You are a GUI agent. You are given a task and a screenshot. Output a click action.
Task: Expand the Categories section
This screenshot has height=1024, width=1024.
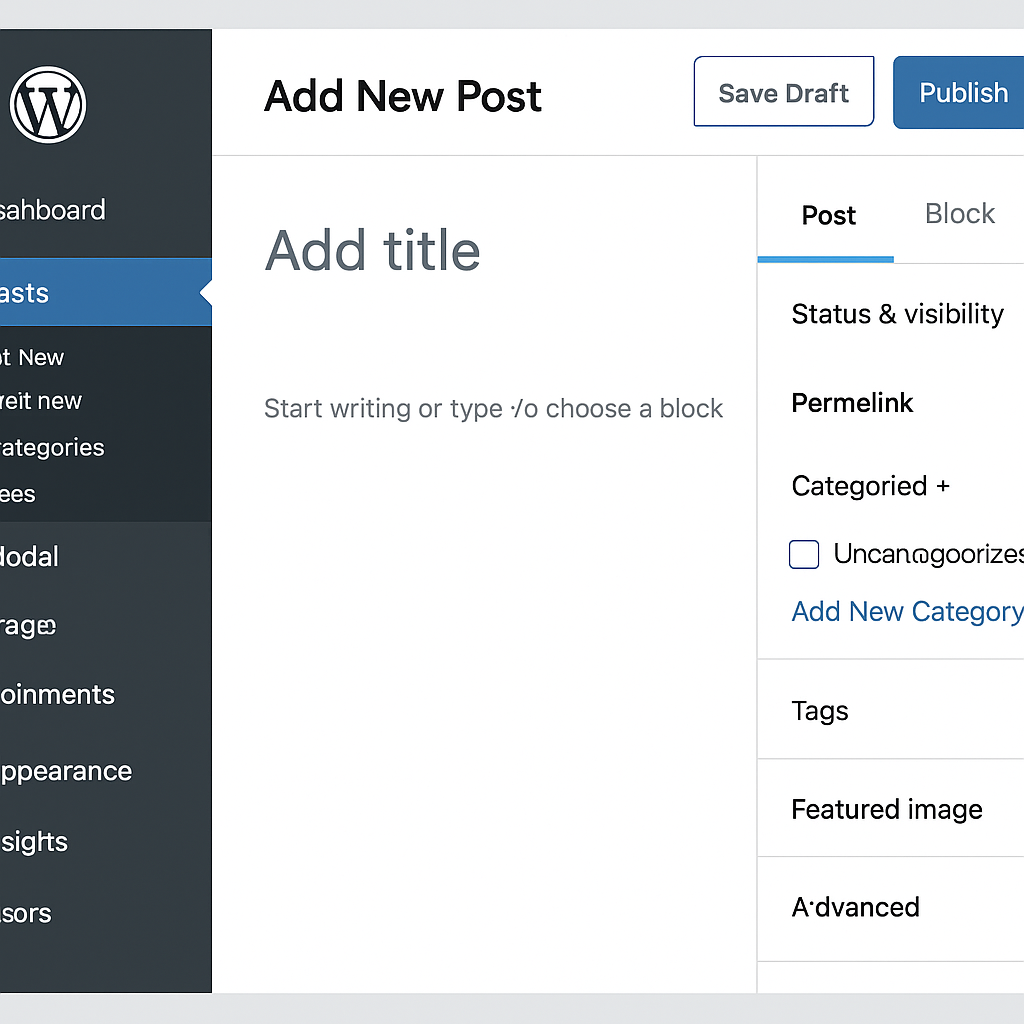click(x=869, y=486)
